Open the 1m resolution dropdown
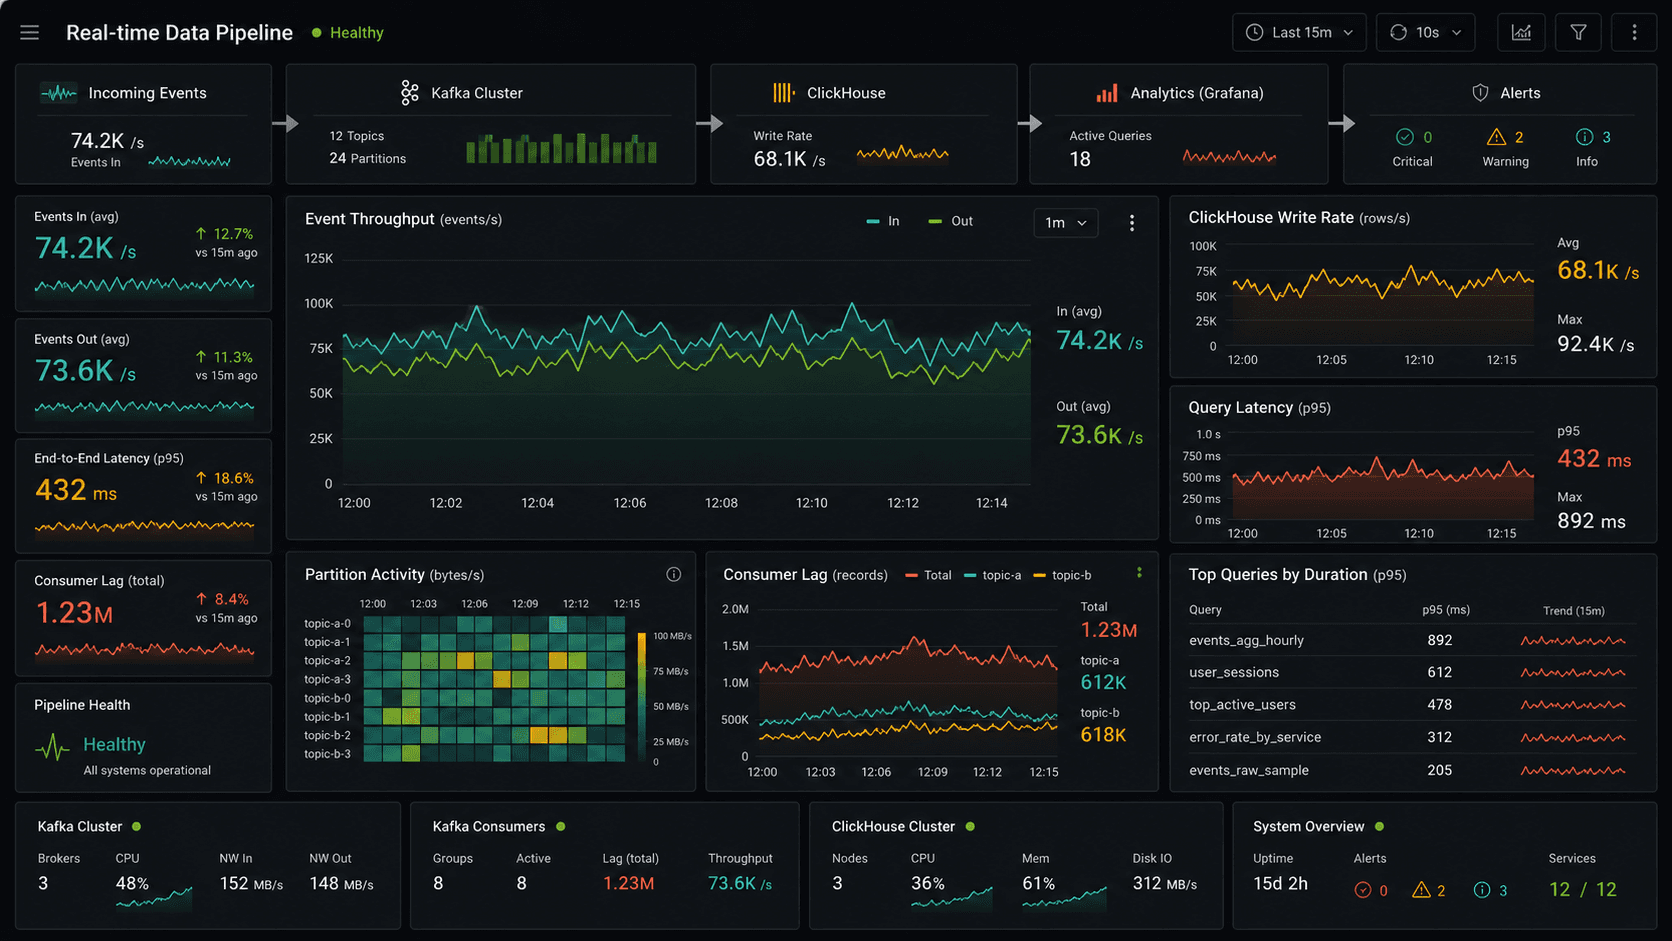This screenshot has height=941, width=1672. [1065, 223]
